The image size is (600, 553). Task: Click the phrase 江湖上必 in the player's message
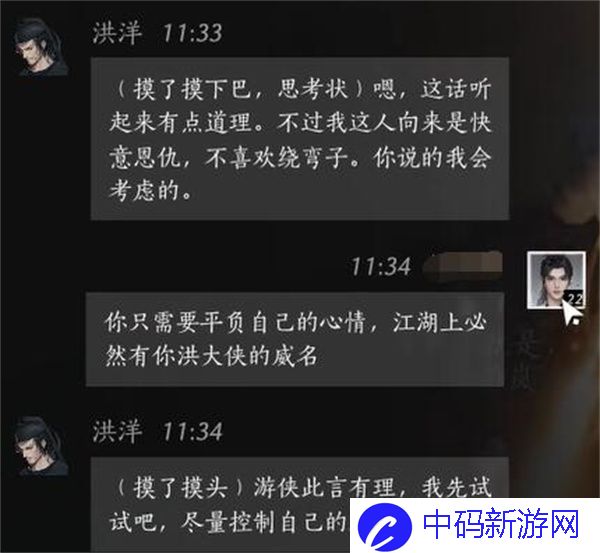click(440, 322)
